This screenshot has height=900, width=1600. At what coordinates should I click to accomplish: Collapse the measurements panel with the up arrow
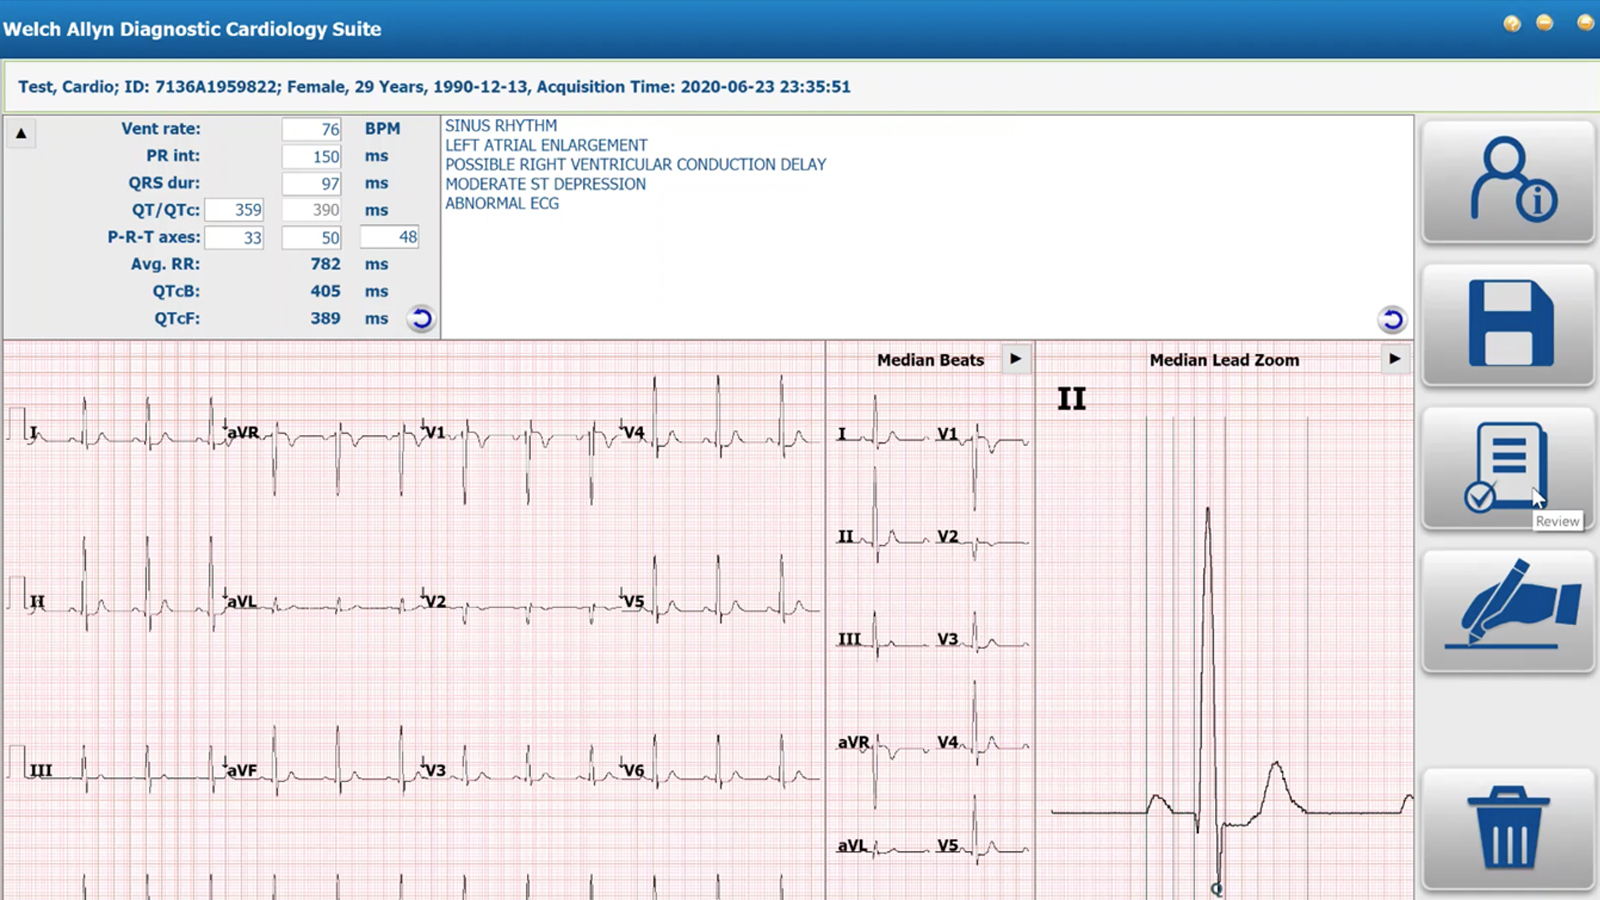click(x=21, y=132)
